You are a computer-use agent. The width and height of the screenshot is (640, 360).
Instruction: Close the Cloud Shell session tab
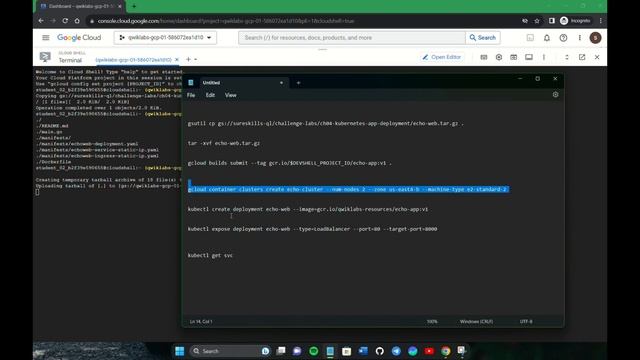click(177, 60)
